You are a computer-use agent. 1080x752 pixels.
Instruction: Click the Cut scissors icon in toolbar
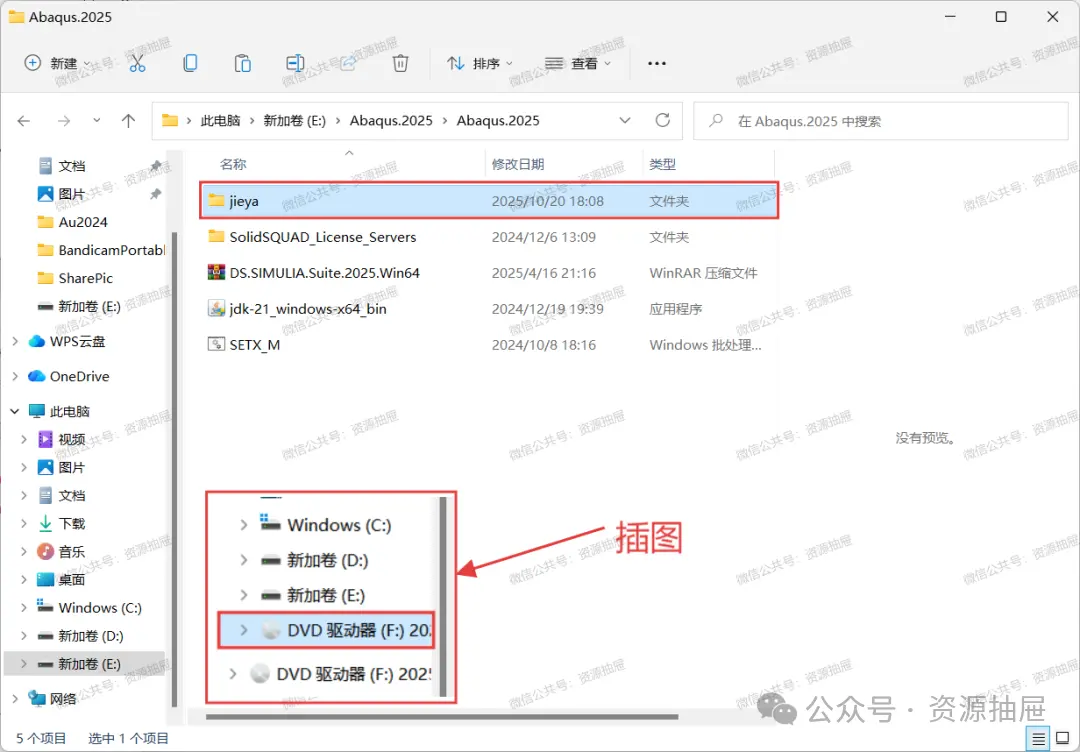click(x=138, y=63)
